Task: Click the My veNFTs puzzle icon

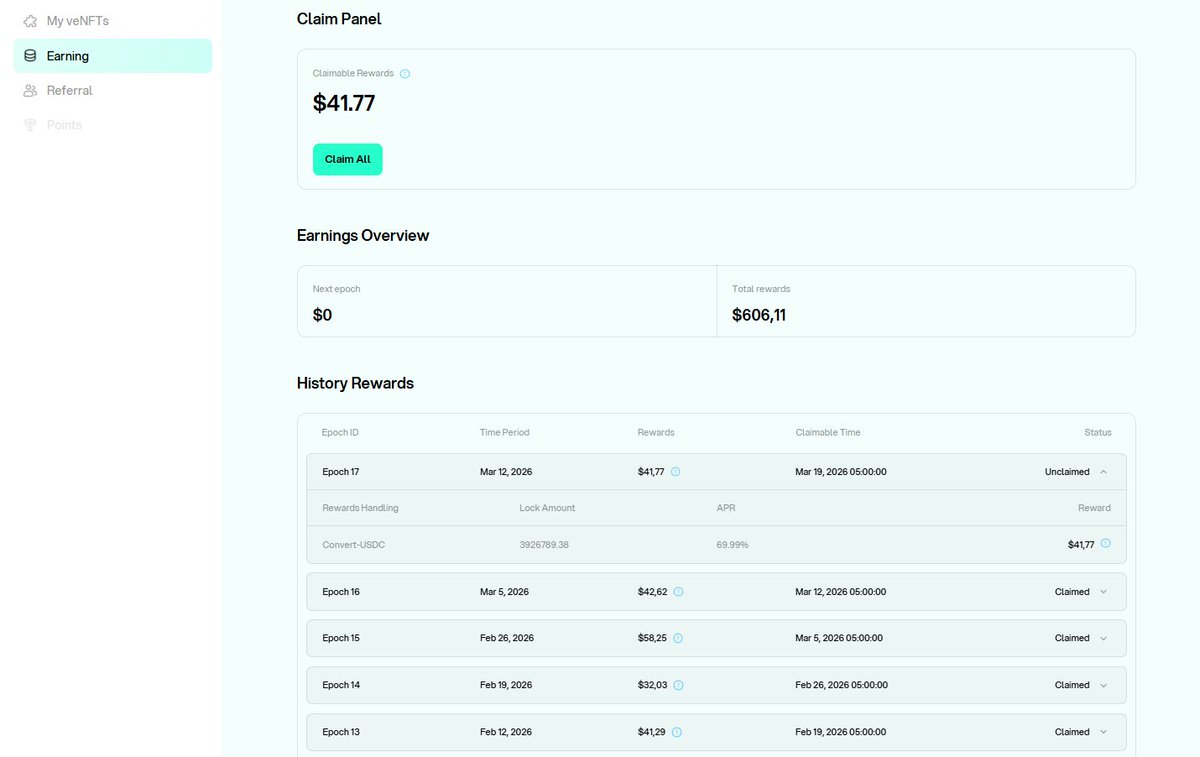Action: tap(30, 21)
